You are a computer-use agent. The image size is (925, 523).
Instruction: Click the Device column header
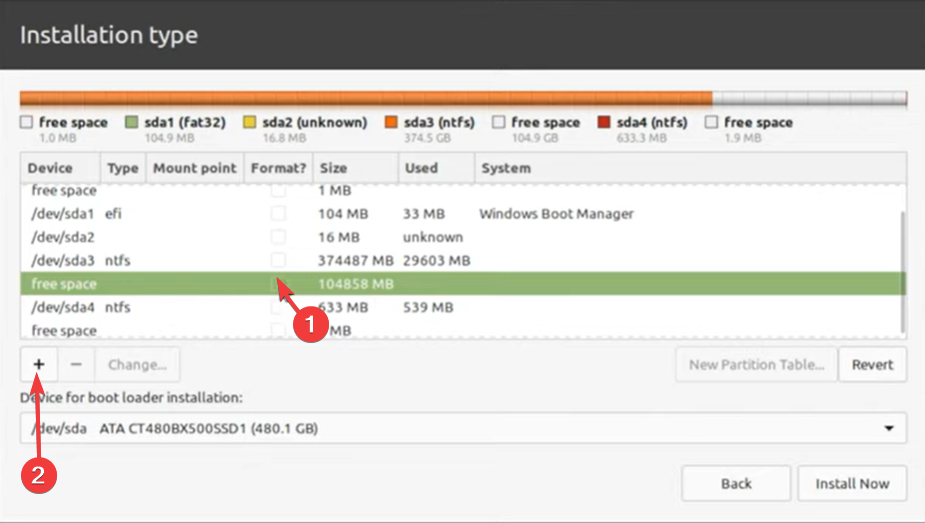point(60,168)
